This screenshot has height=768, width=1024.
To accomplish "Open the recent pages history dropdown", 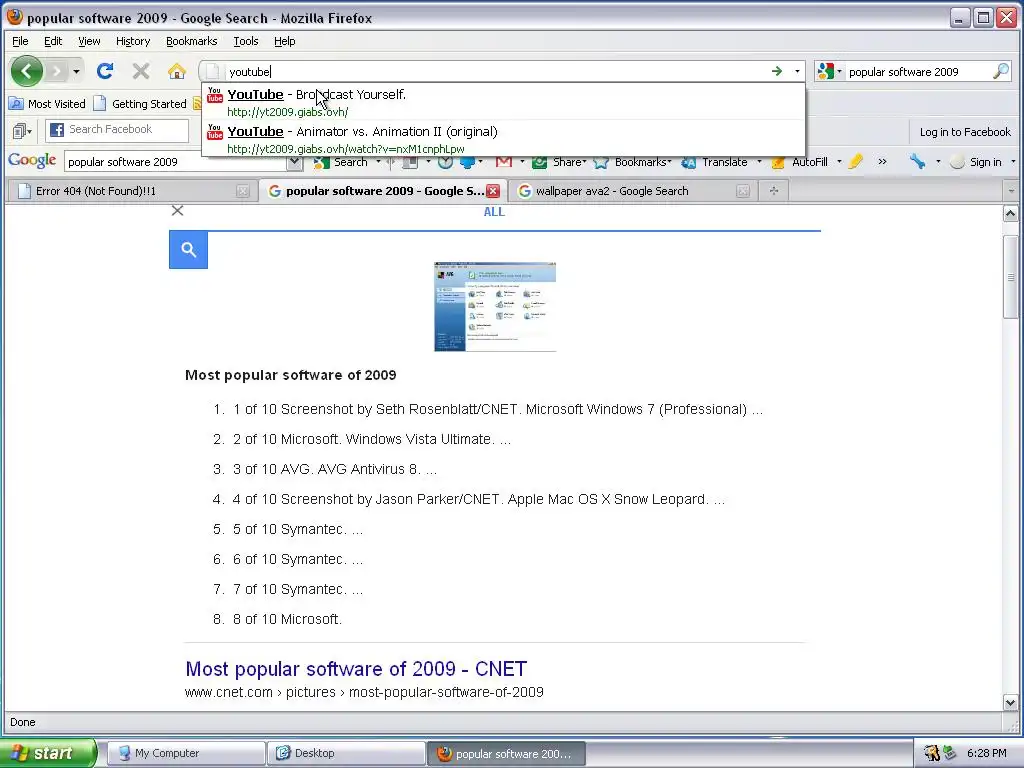I will pos(76,71).
